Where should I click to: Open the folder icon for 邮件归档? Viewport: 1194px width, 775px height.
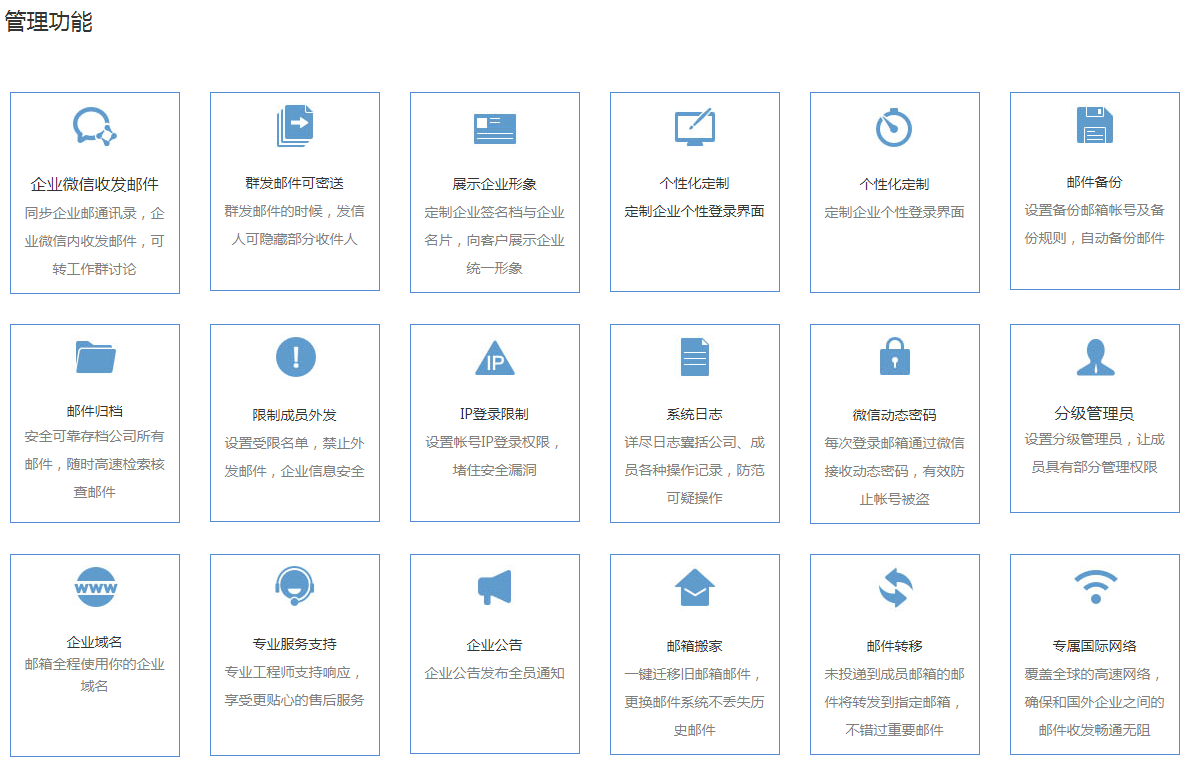[x=95, y=357]
